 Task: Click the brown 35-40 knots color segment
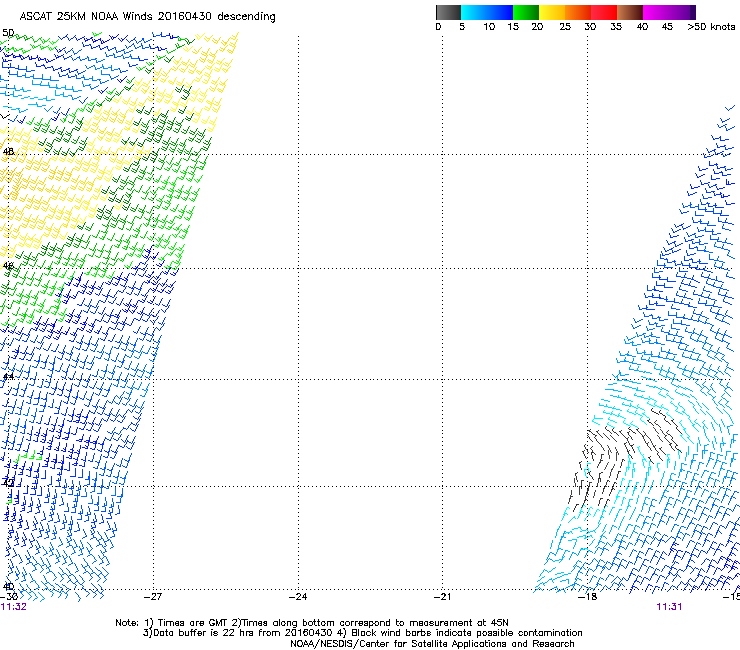[x=630, y=12]
